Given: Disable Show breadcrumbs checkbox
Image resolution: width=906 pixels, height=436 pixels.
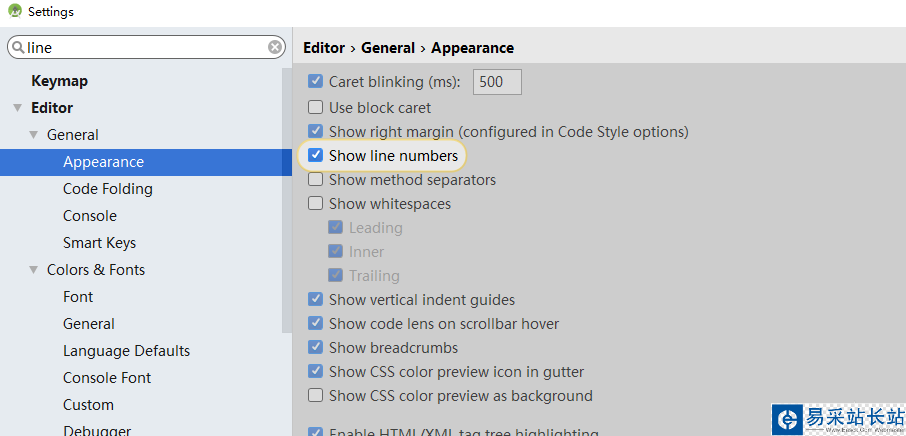Looking at the screenshot, I should click(316, 348).
